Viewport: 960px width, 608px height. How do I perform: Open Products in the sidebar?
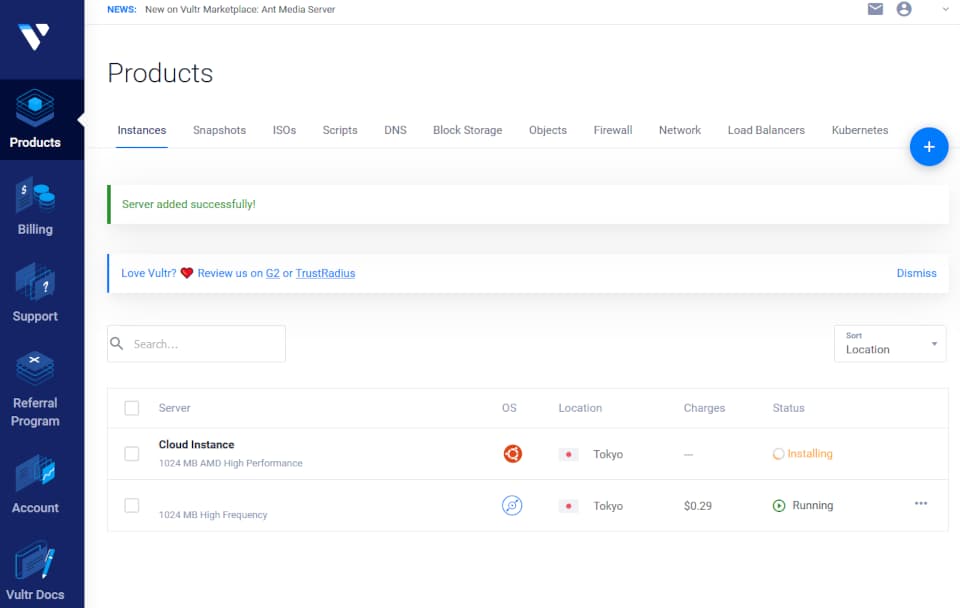(35, 119)
